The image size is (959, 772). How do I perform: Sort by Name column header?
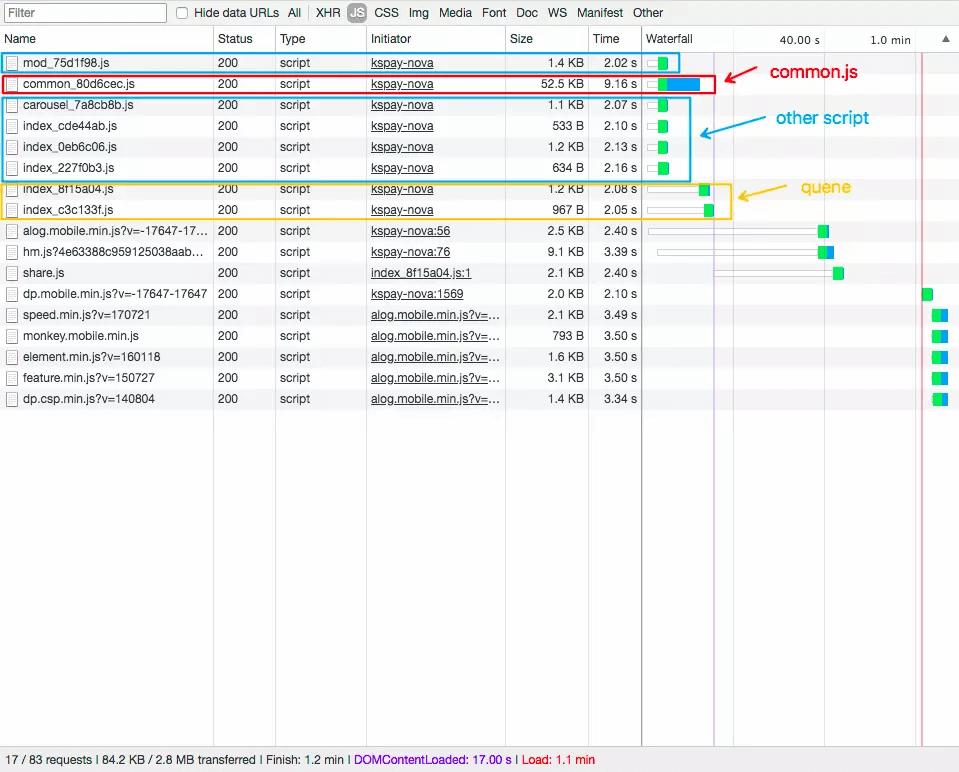[107, 39]
